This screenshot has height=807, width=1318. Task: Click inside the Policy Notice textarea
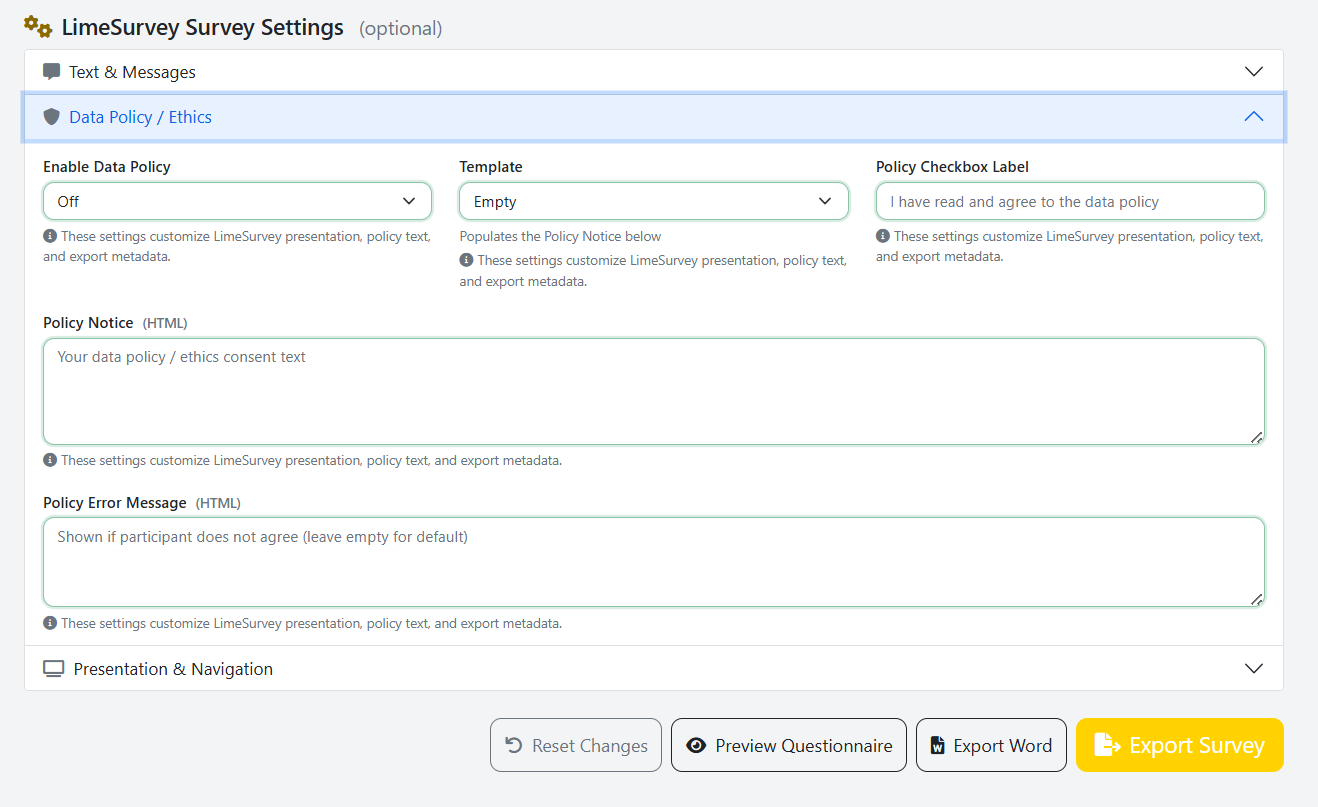tap(654, 391)
